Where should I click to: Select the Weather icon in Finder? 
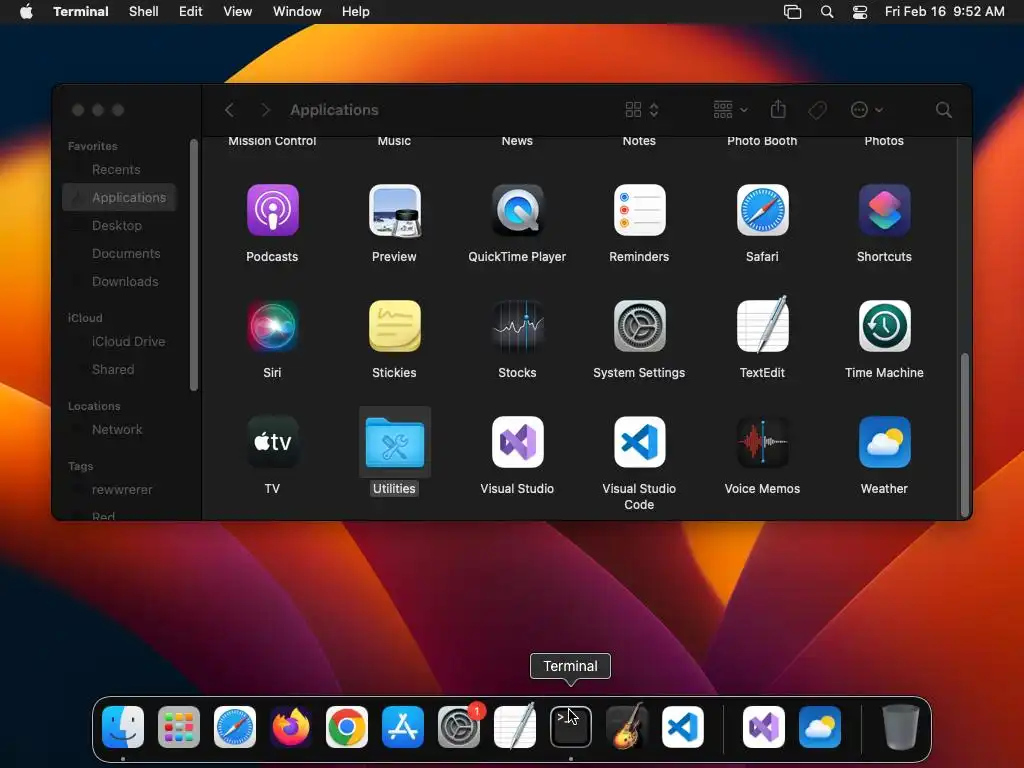click(x=884, y=442)
